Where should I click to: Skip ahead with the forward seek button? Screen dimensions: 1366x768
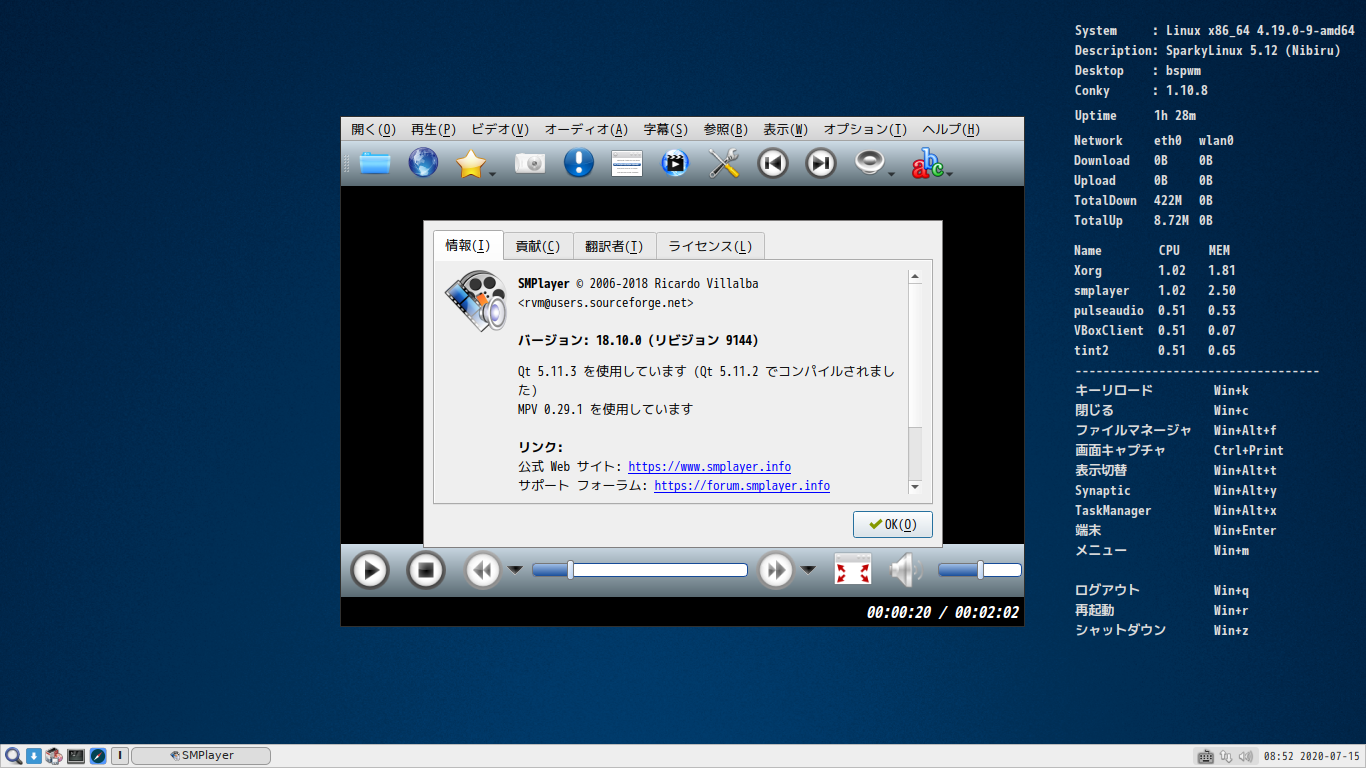point(776,571)
